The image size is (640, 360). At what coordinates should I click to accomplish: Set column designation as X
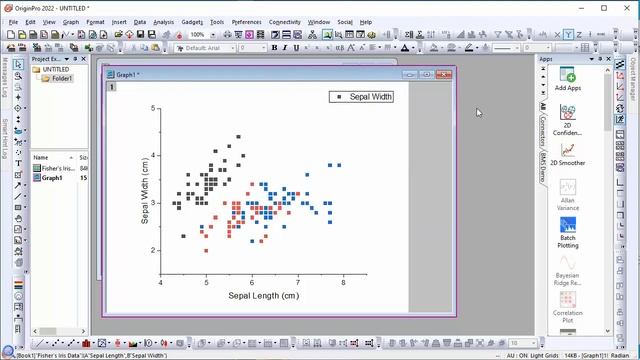[558, 35]
